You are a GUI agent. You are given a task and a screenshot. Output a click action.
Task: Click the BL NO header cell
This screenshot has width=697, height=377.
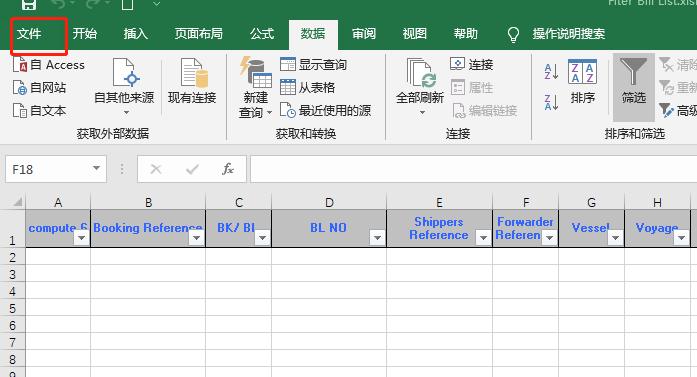(x=329, y=228)
